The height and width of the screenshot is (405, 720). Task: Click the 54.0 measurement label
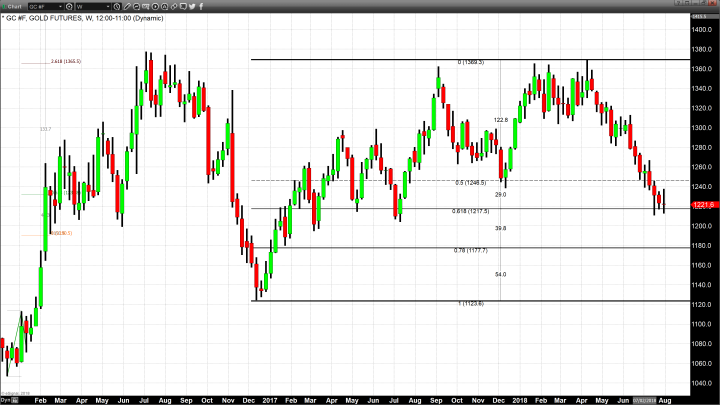tap(501, 275)
